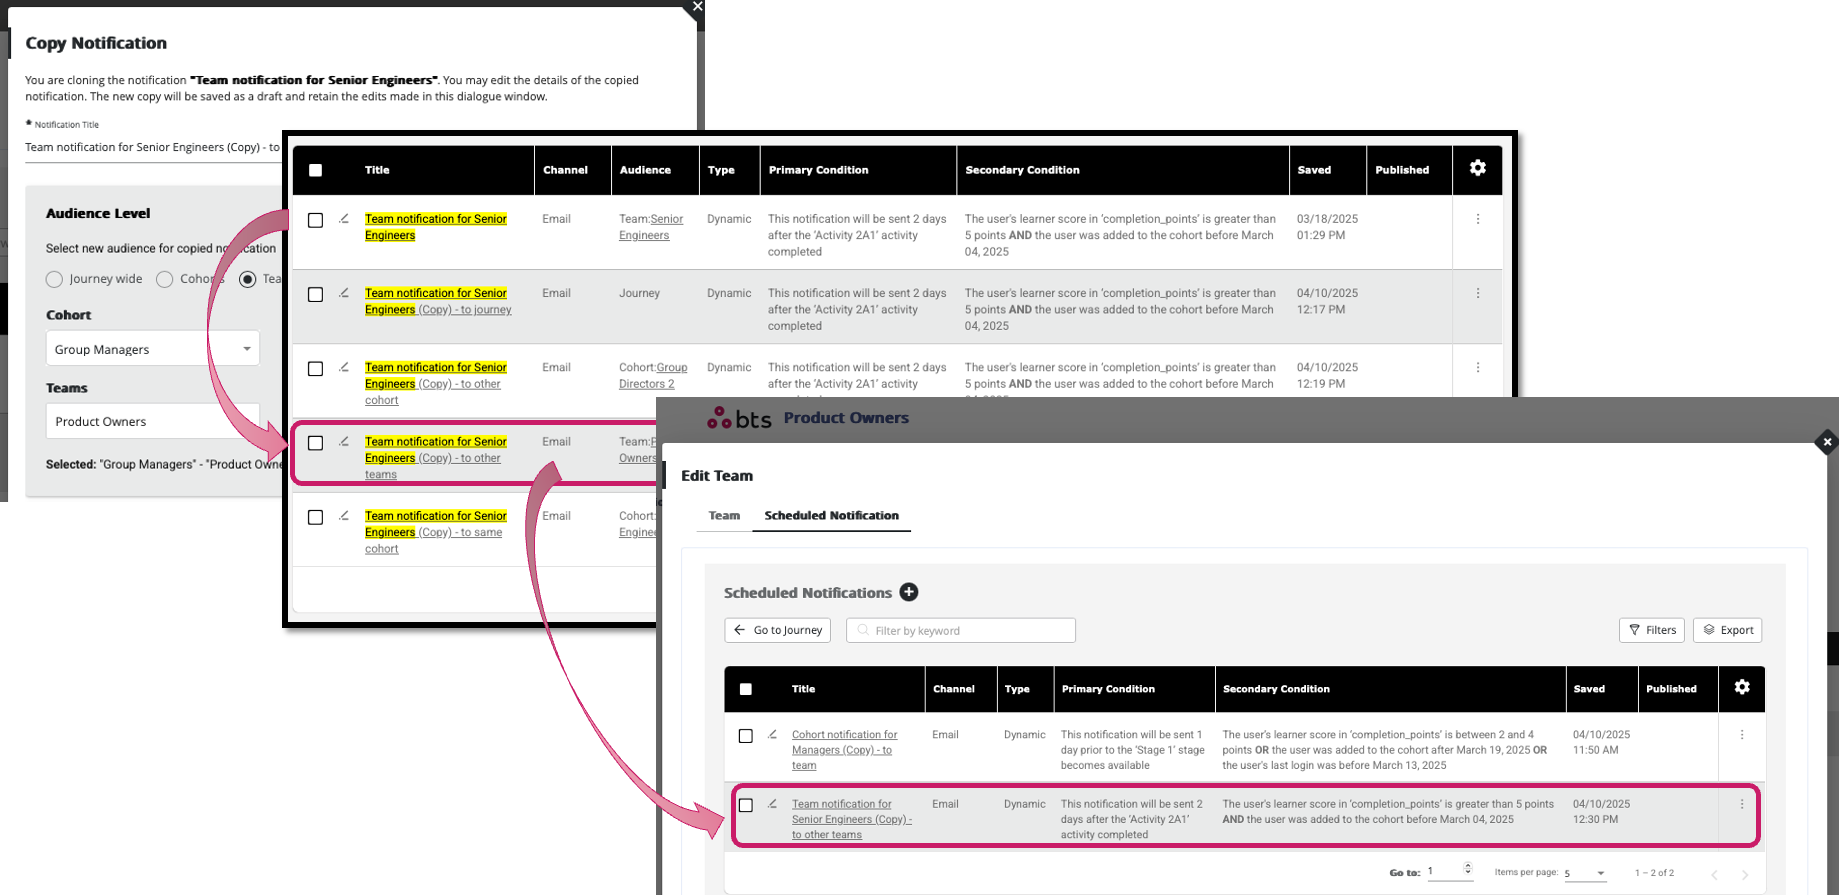Open 'Senior Engineers (Copy) - to other cohort' link
This screenshot has height=896, width=1840.
click(x=435, y=383)
